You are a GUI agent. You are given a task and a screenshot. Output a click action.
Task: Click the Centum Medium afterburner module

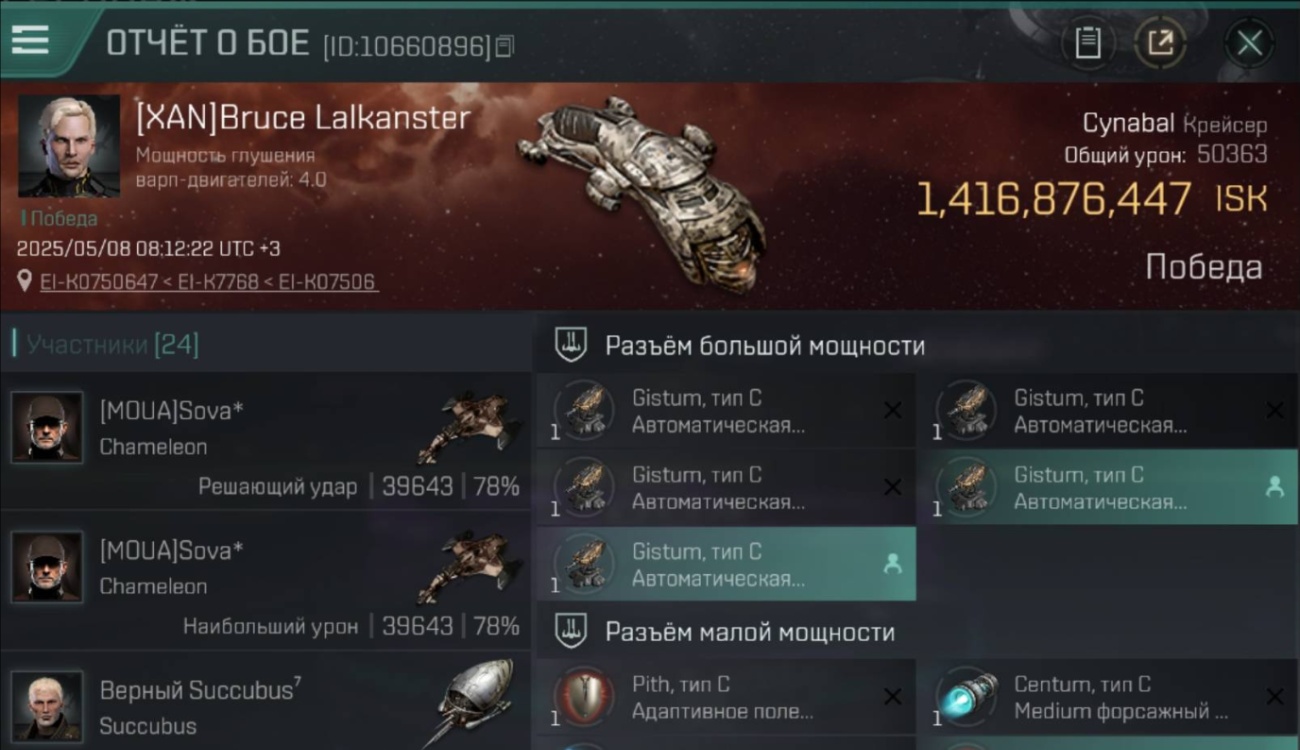1108,697
